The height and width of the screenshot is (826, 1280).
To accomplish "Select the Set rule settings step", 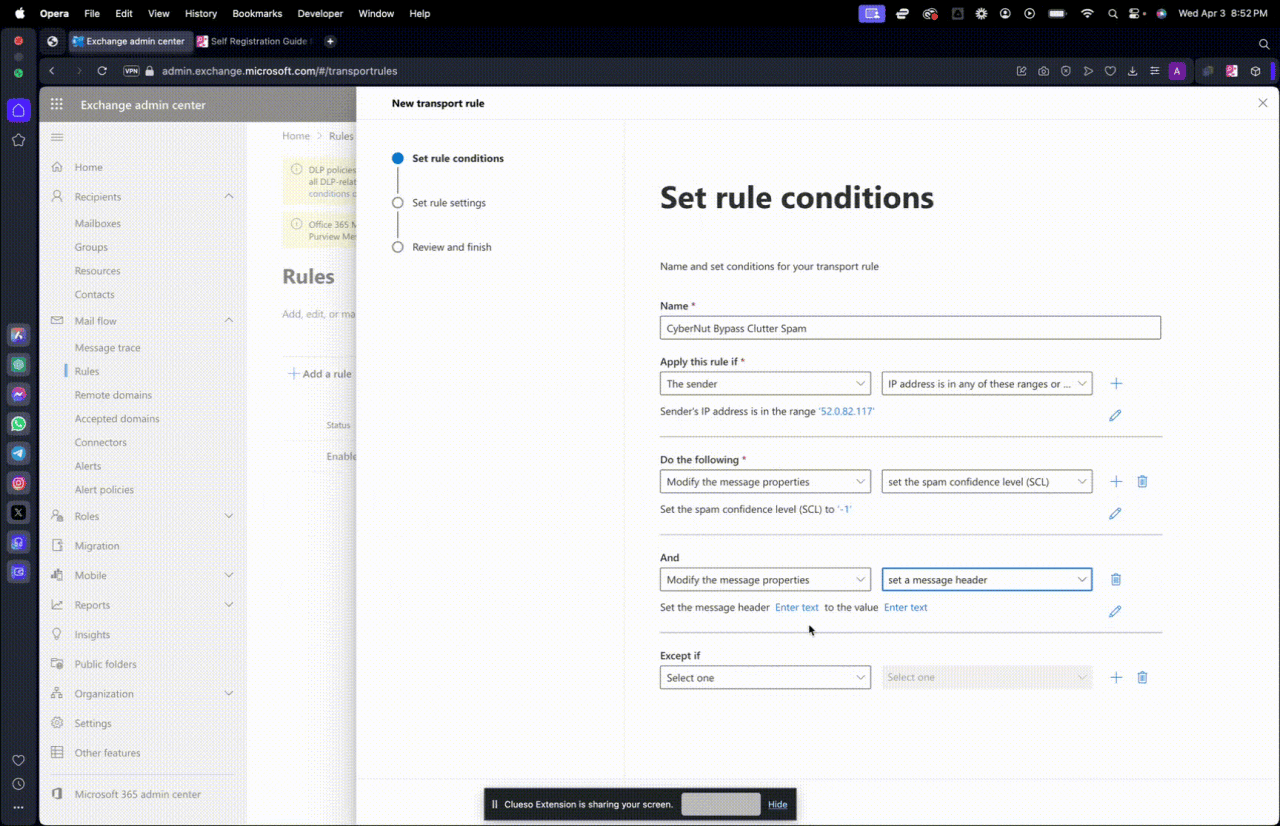I will point(448,203).
